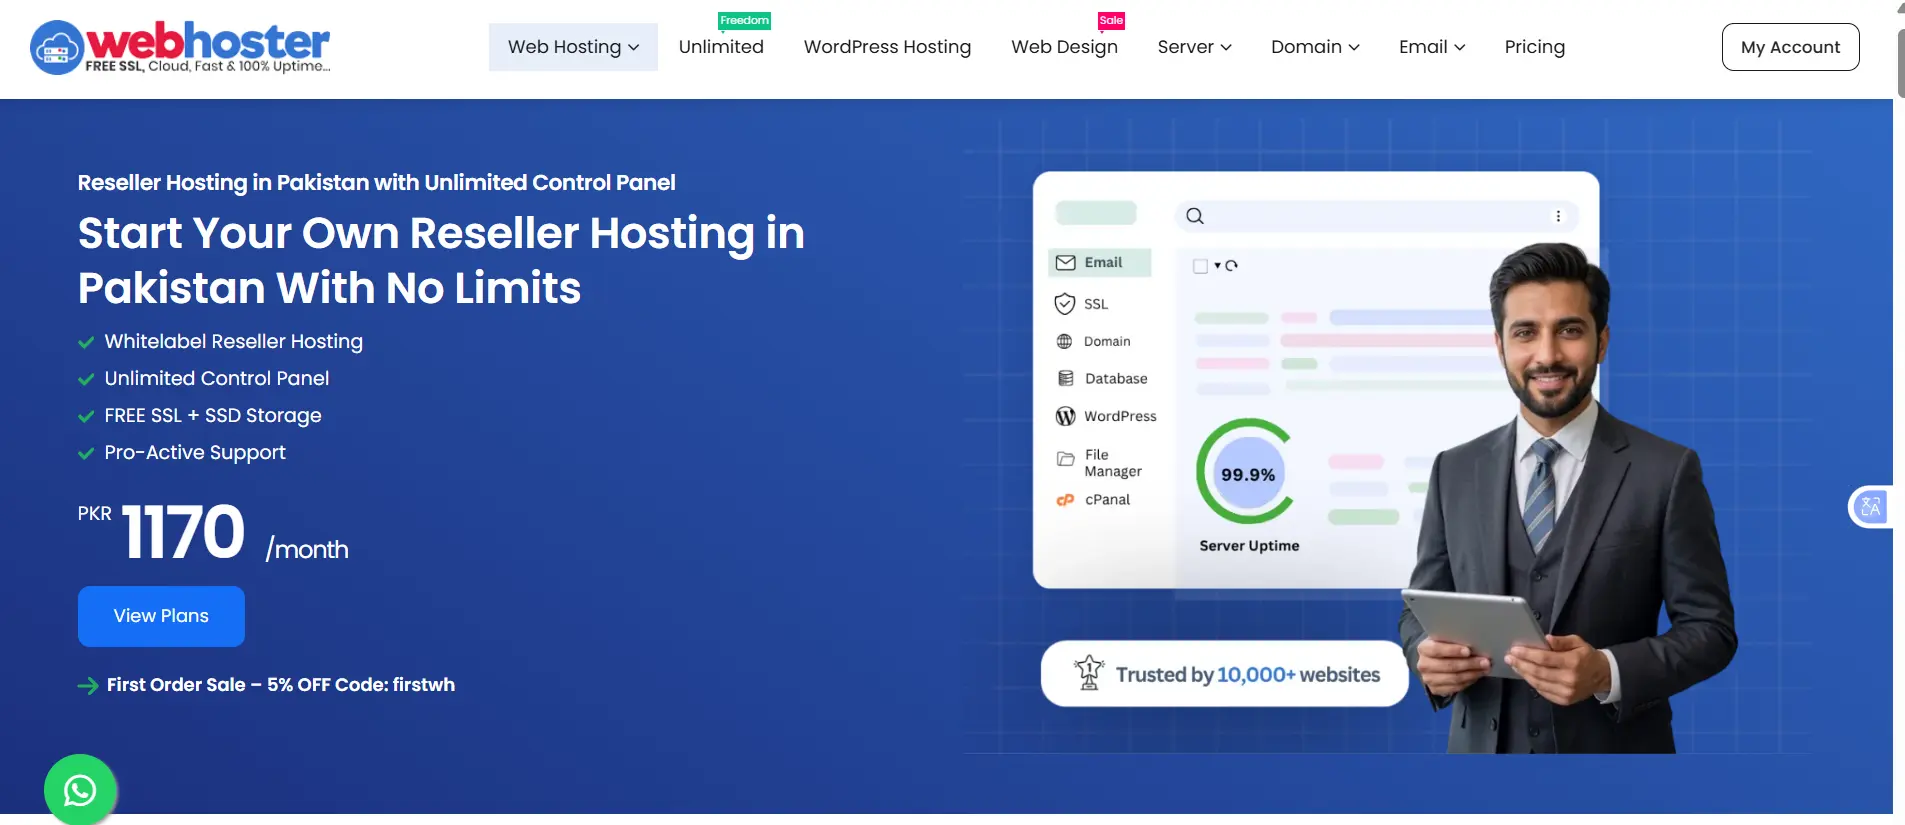Open WordPress Hosting page

(x=887, y=47)
